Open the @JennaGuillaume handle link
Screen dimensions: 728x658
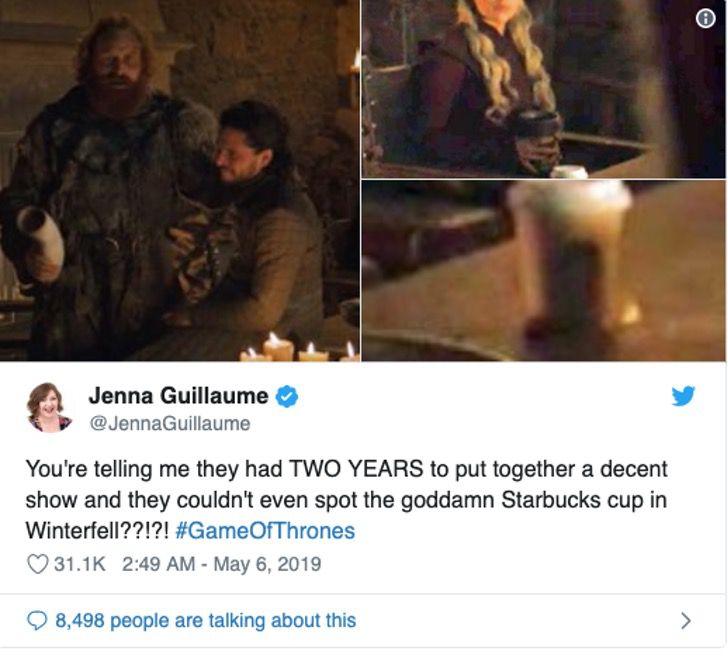[169, 423]
